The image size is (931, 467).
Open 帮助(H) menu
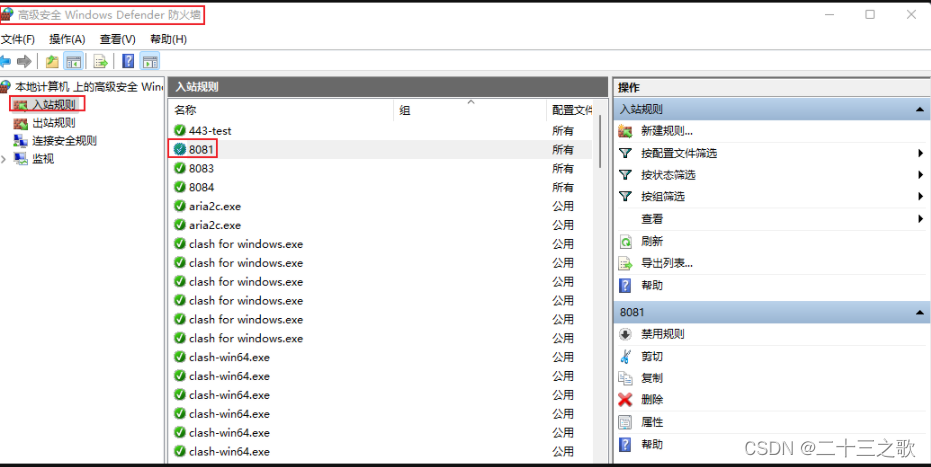(x=169, y=39)
